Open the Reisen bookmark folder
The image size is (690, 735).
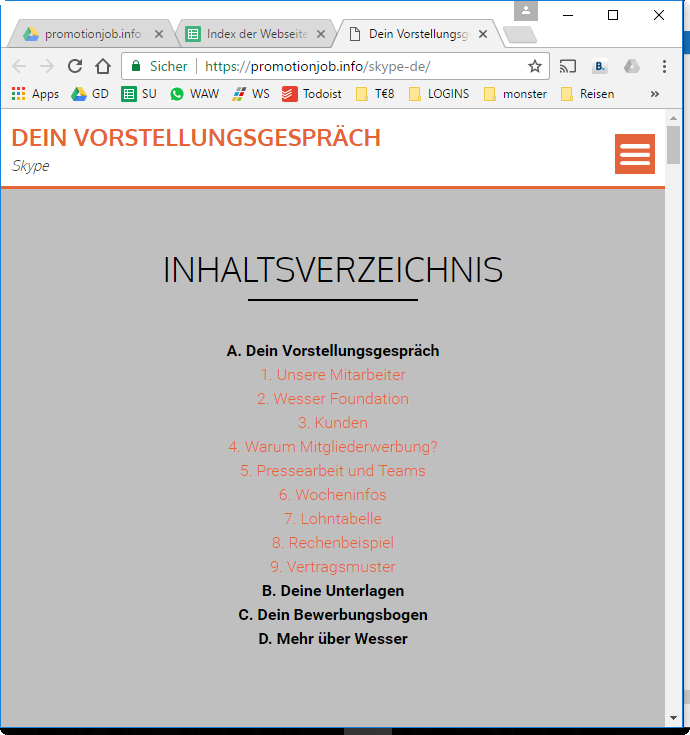(x=587, y=94)
